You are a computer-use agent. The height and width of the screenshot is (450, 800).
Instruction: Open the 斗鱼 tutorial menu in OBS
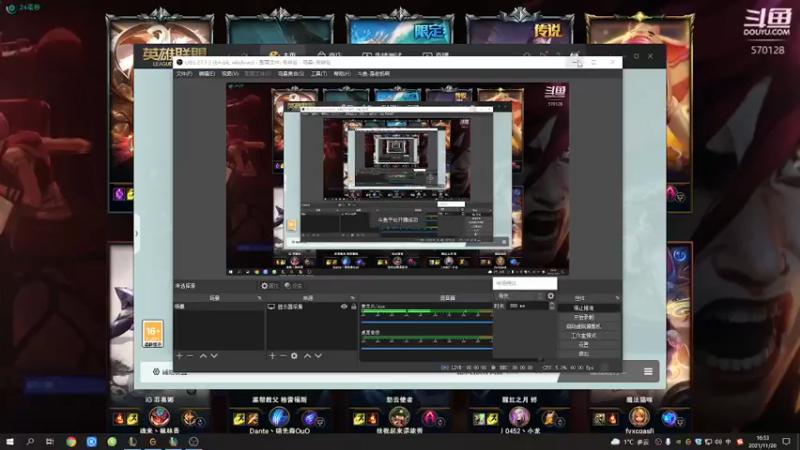point(373,74)
